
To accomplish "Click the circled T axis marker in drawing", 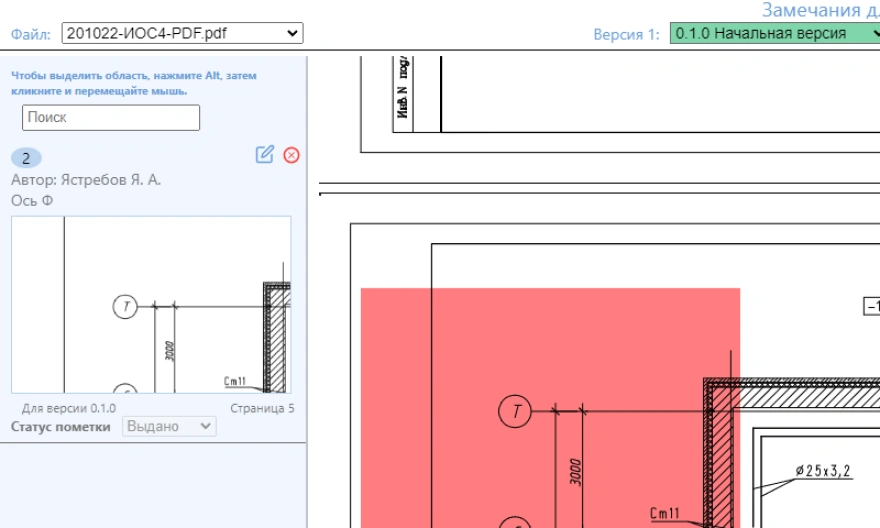I will click(x=515, y=411).
